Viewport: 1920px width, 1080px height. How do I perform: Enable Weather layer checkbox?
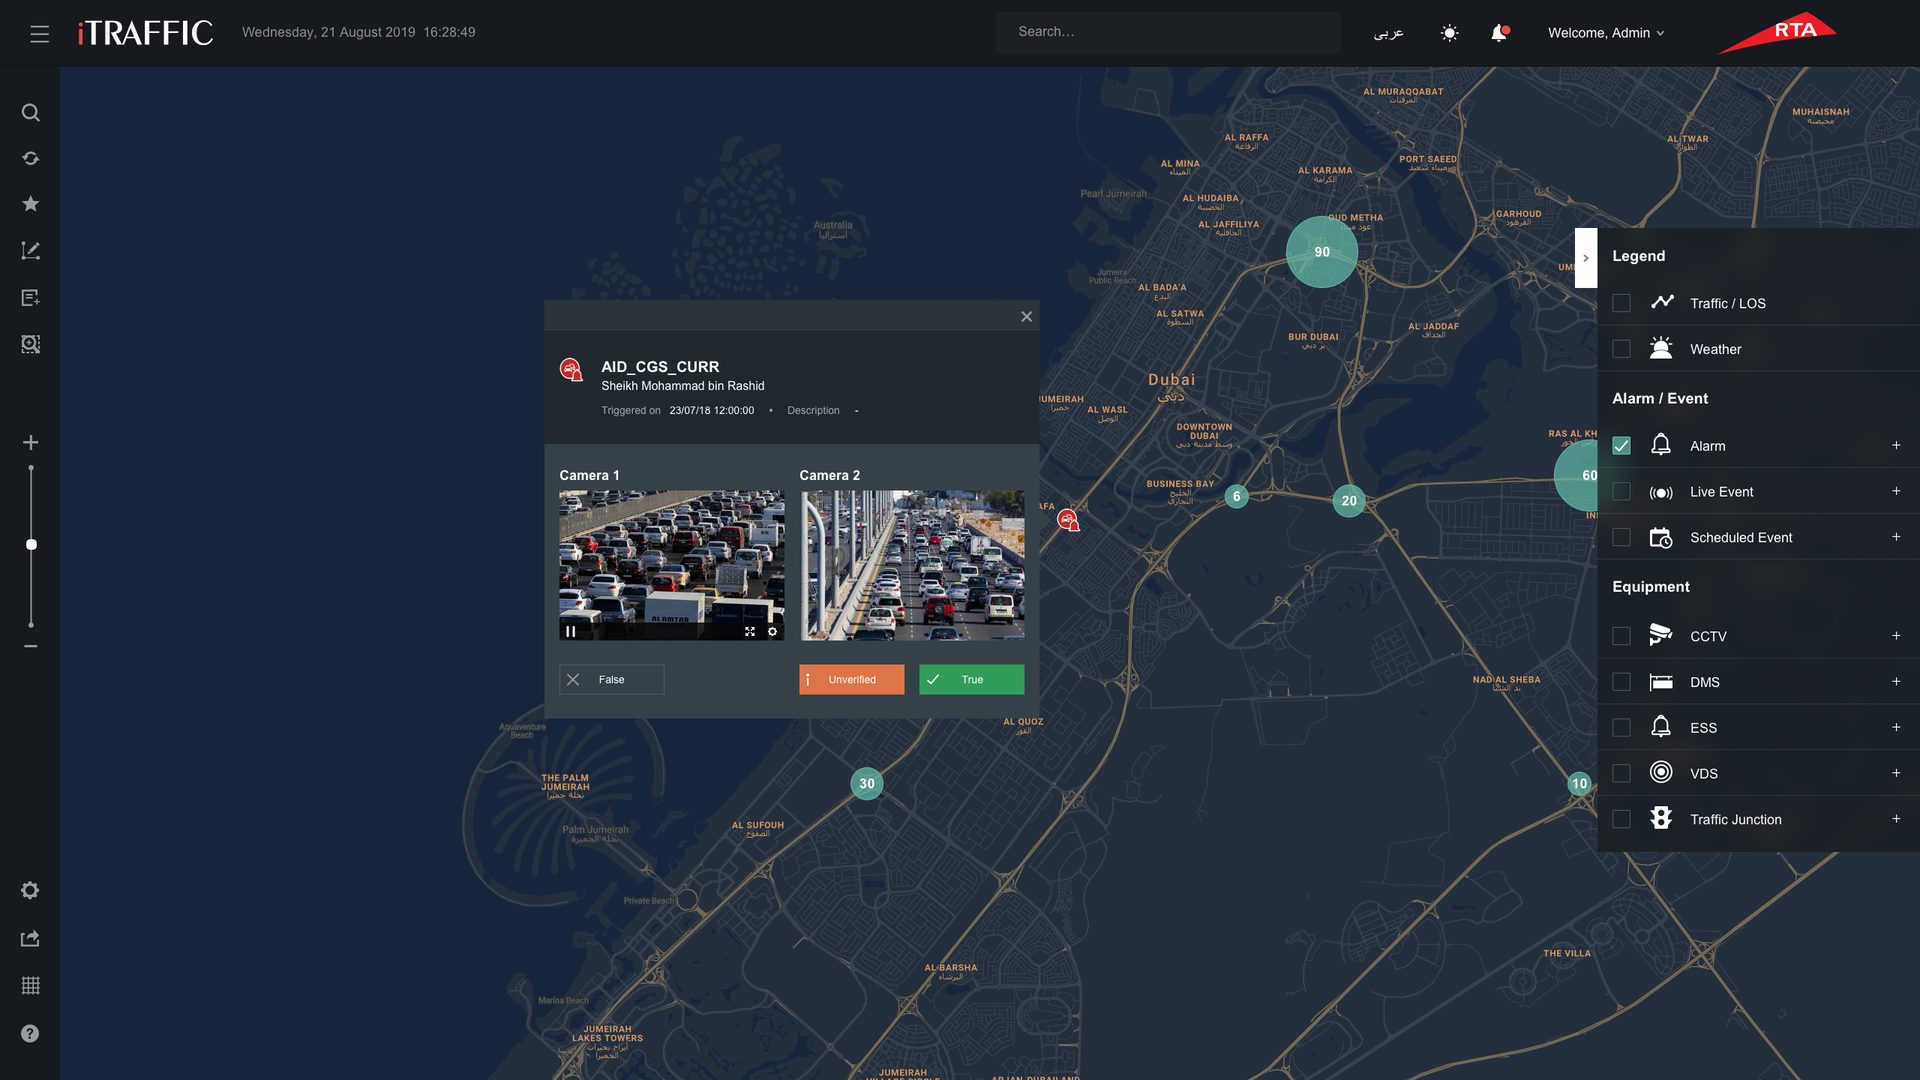[1621, 349]
